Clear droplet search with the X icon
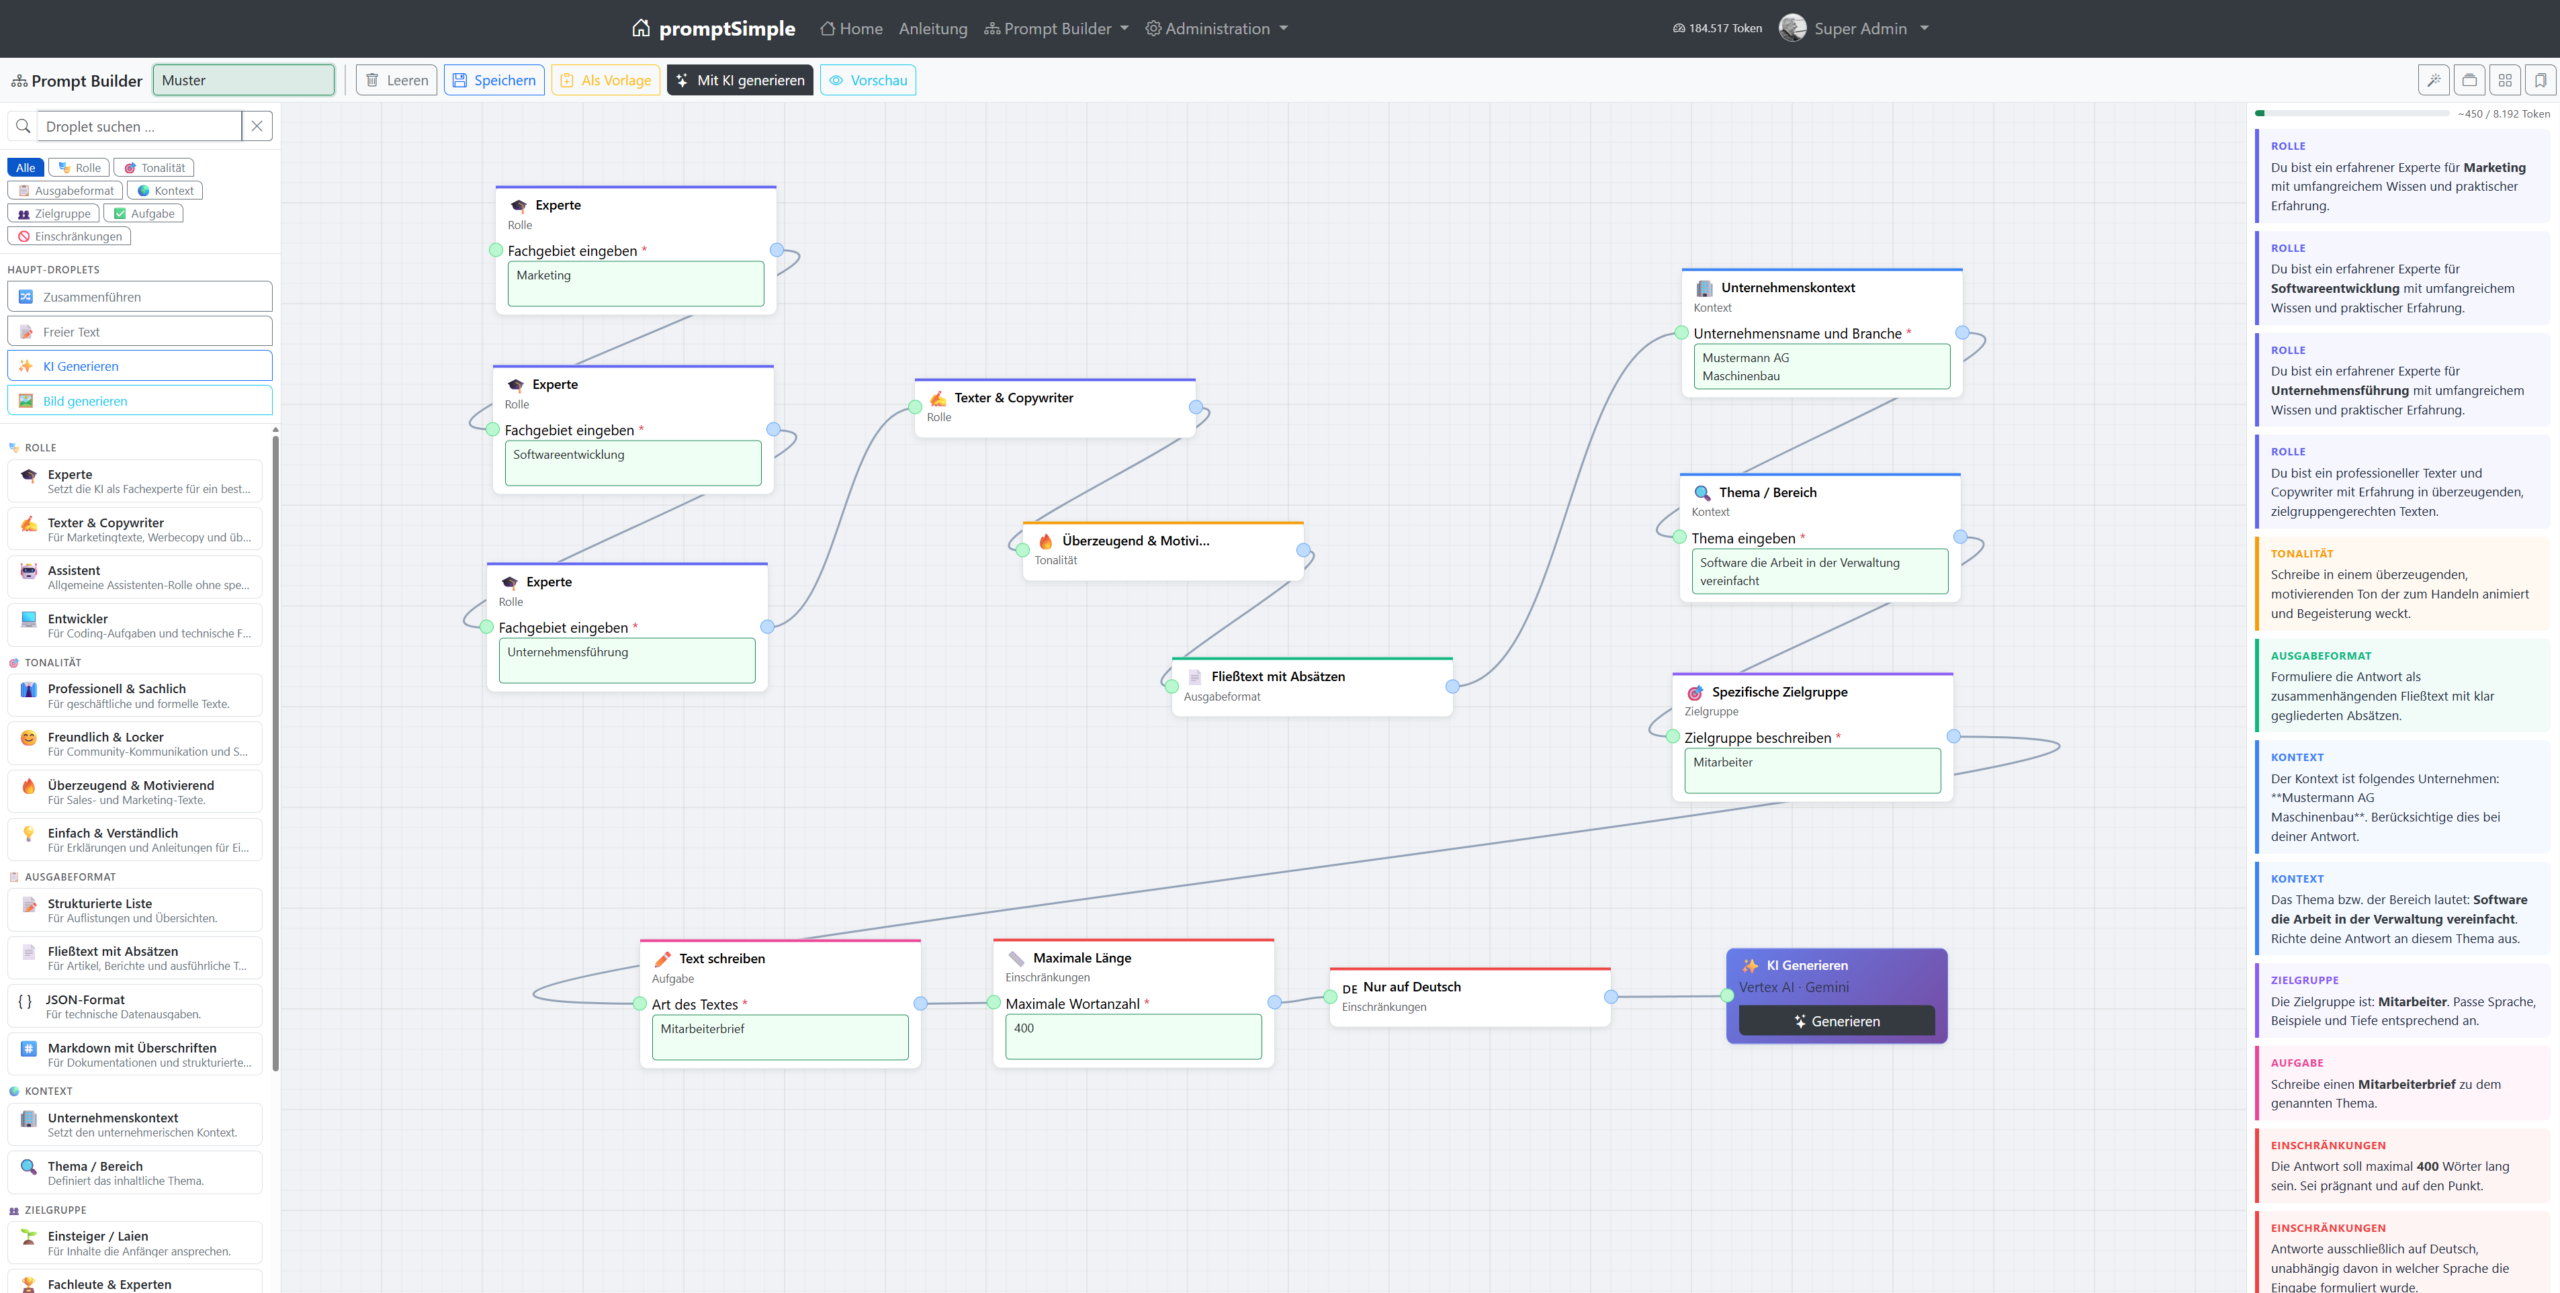2560x1293 pixels. [x=257, y=126]
